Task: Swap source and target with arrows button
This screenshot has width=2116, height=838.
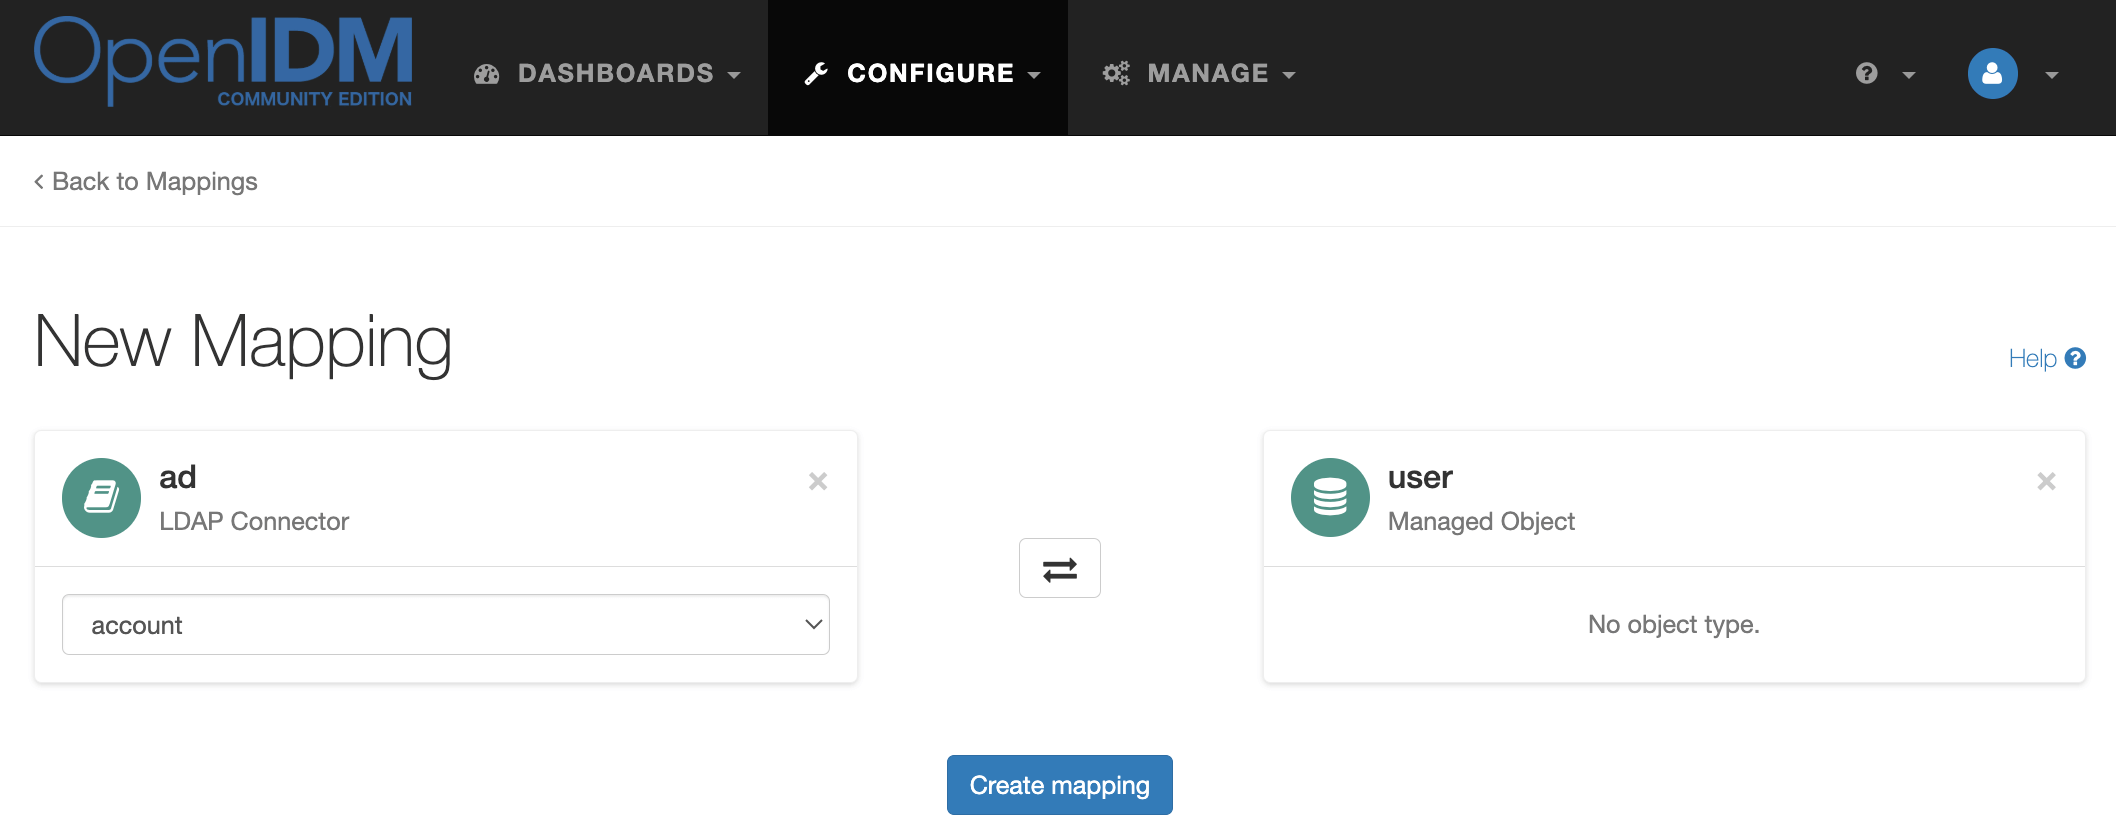Action: [x=1060, y=568]
